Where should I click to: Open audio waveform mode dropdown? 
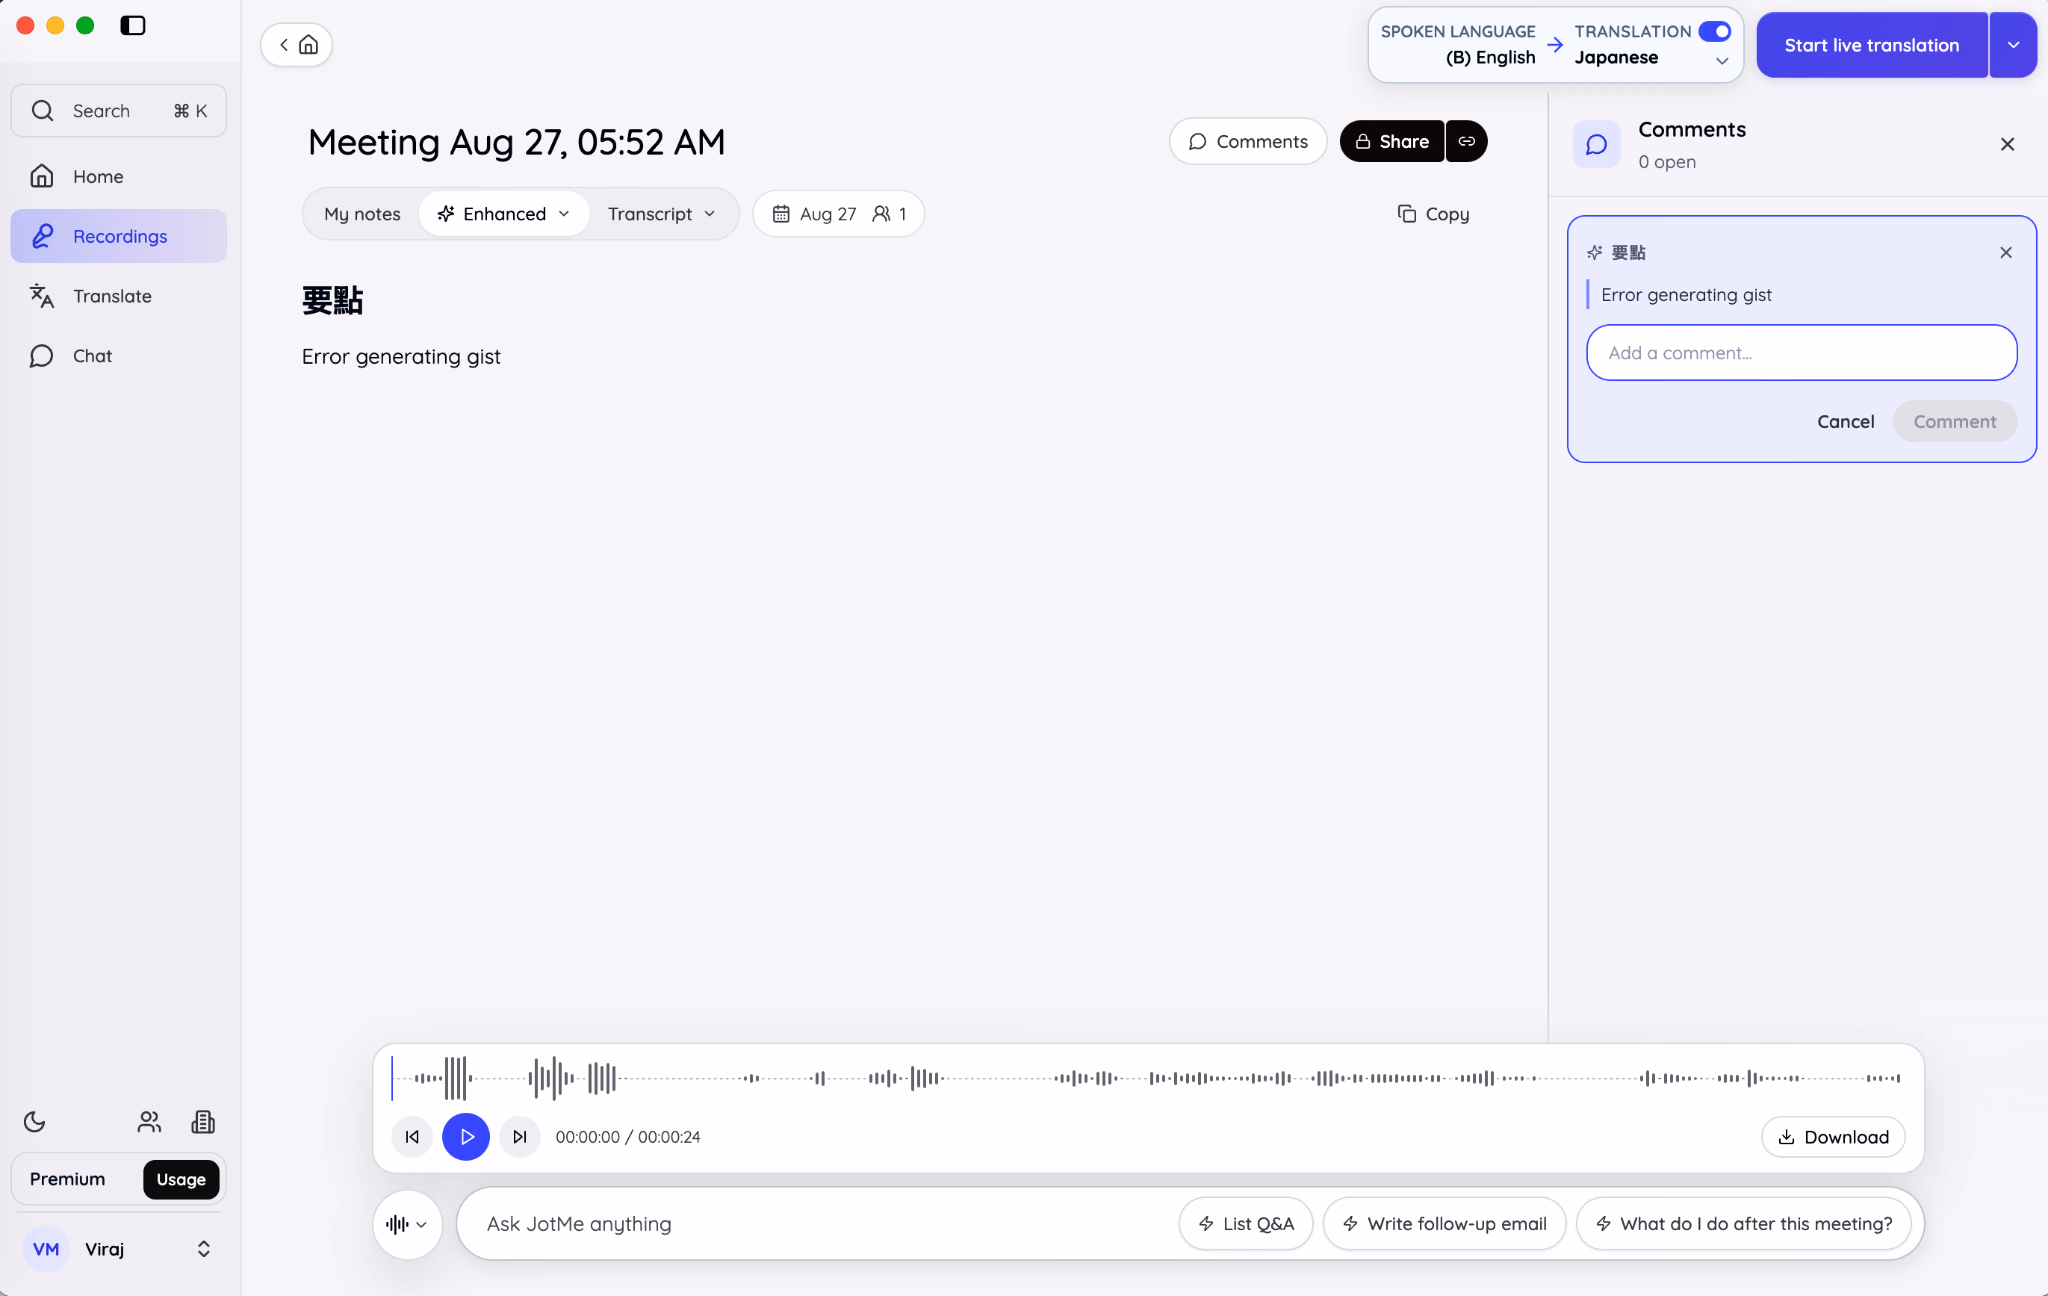pyautogui.click(x=407, y=1224)
